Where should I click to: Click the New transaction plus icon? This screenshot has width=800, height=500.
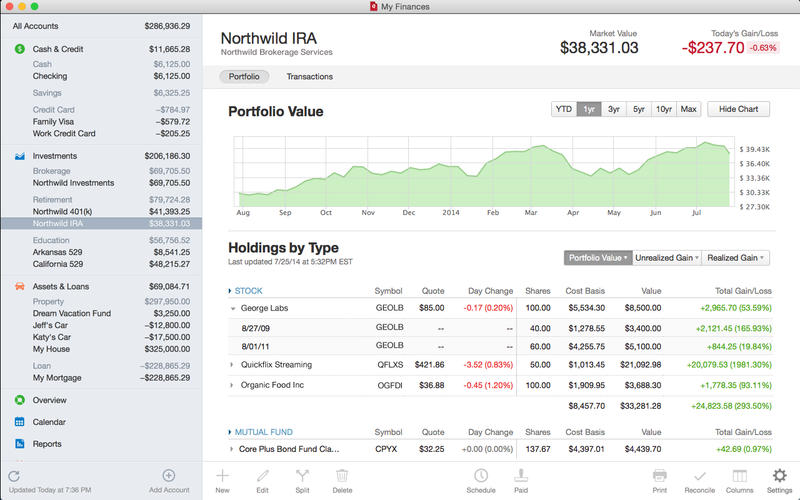[x=222, y=477]
